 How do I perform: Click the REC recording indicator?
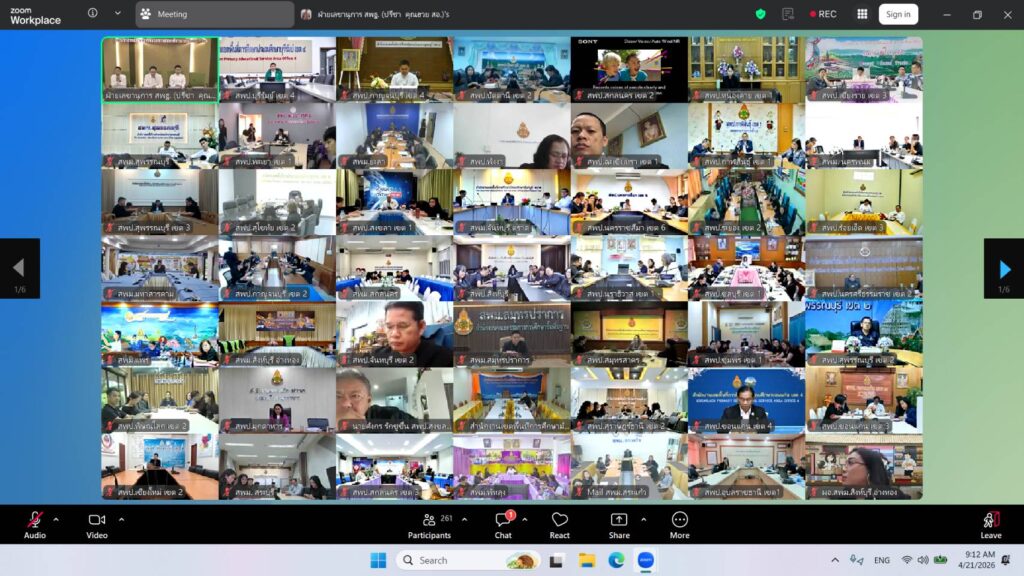click(x=822, y=14)
